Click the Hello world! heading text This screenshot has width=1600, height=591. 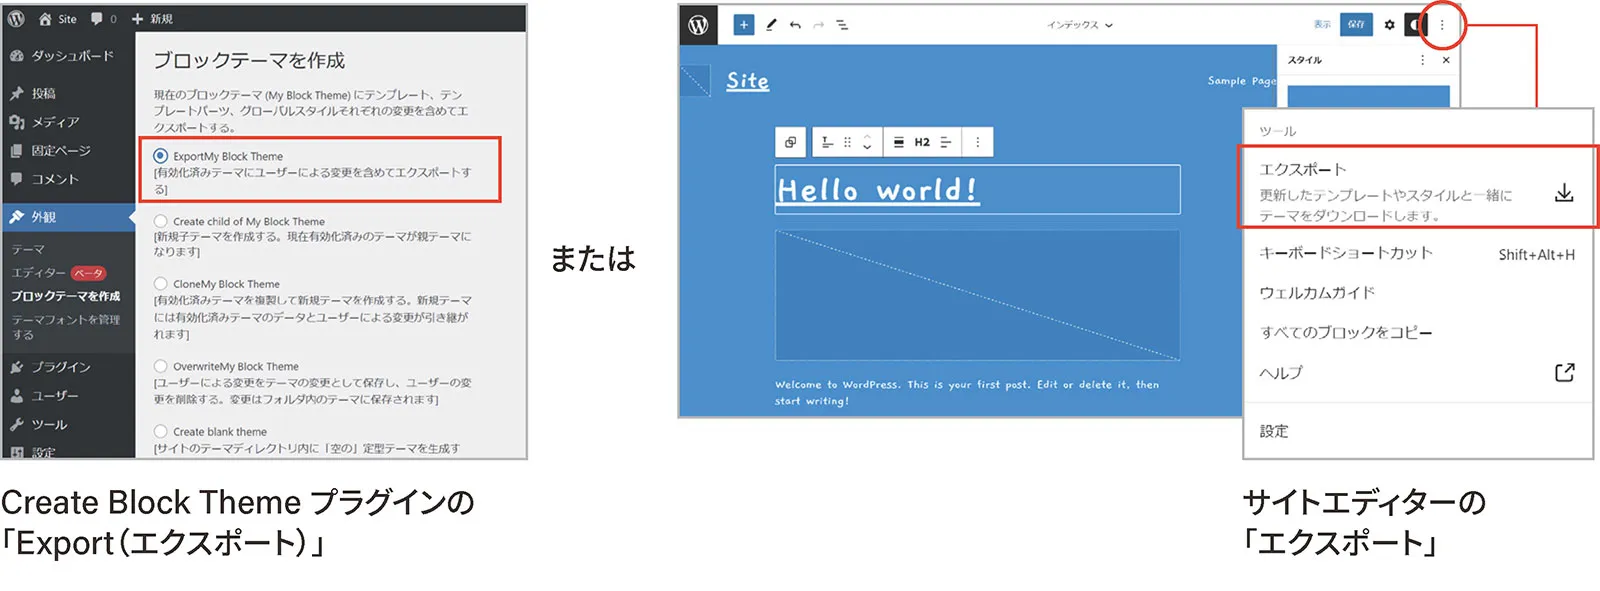pyautogui.click(x=877, y=190)
